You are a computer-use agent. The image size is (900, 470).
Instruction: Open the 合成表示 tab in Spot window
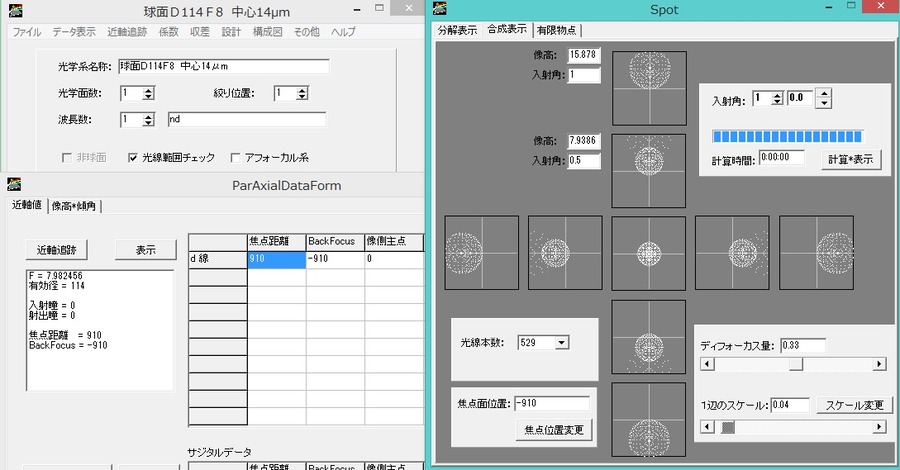pyautogui.click(x=507, y=29)
